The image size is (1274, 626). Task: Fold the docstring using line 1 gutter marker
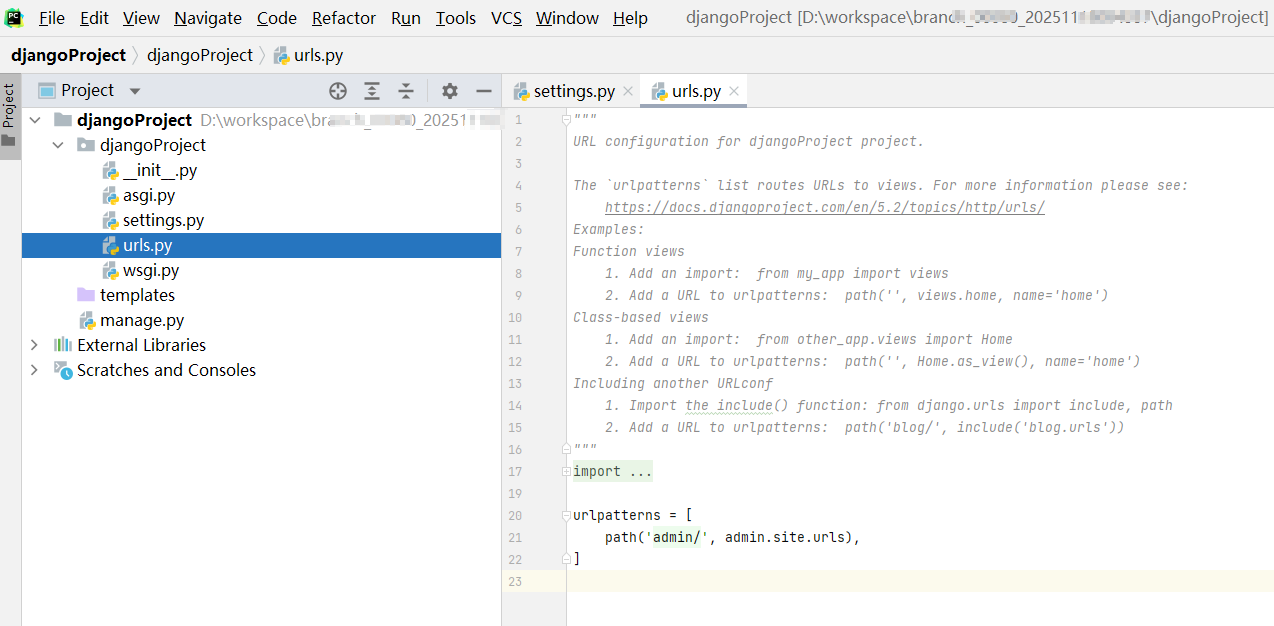566,119
